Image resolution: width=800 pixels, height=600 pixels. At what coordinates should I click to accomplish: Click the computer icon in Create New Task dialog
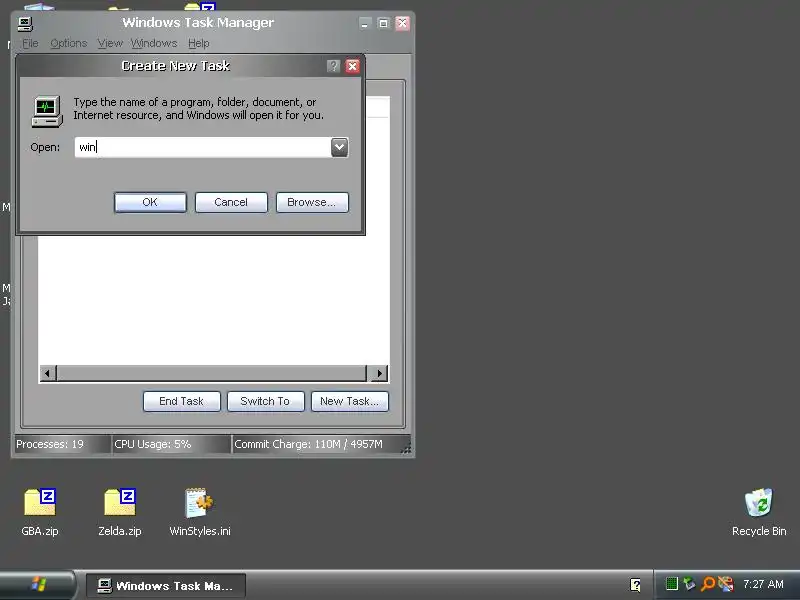(x=47, y=111)
